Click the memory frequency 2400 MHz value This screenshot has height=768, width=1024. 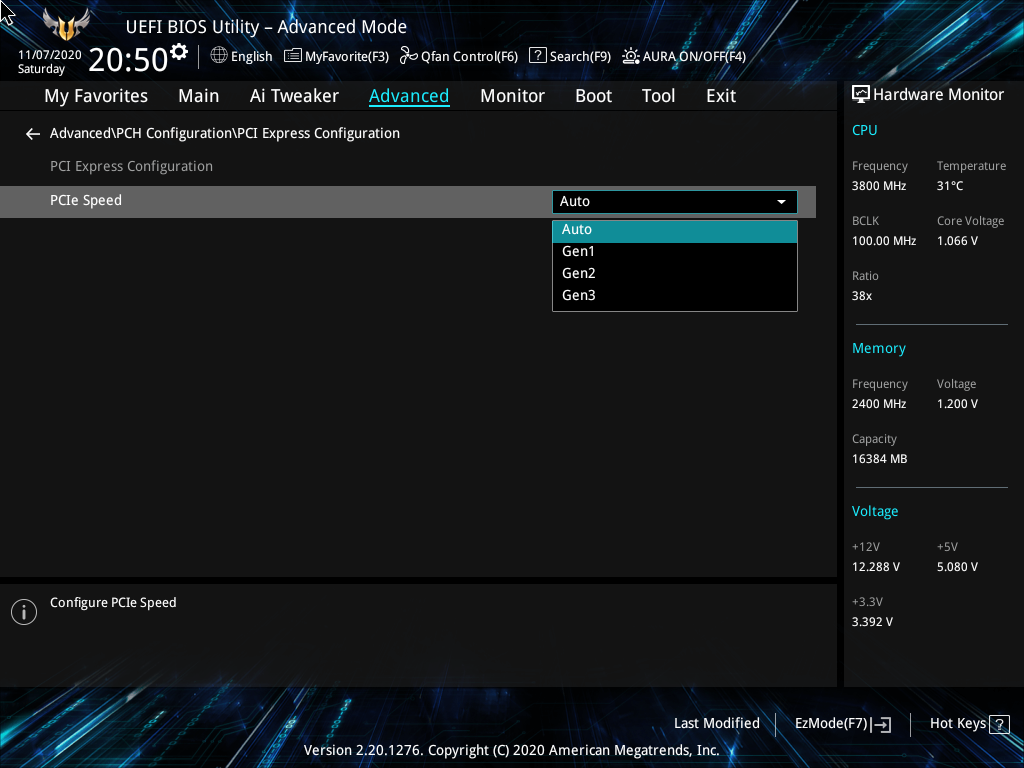pyautogui.click(x=878, y=404)
